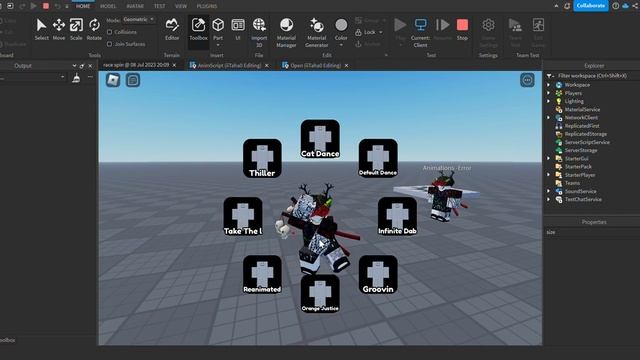The height and width of the screenshot is (360, 640).
Task: Clear the Output panel
Action: point(76,78)
